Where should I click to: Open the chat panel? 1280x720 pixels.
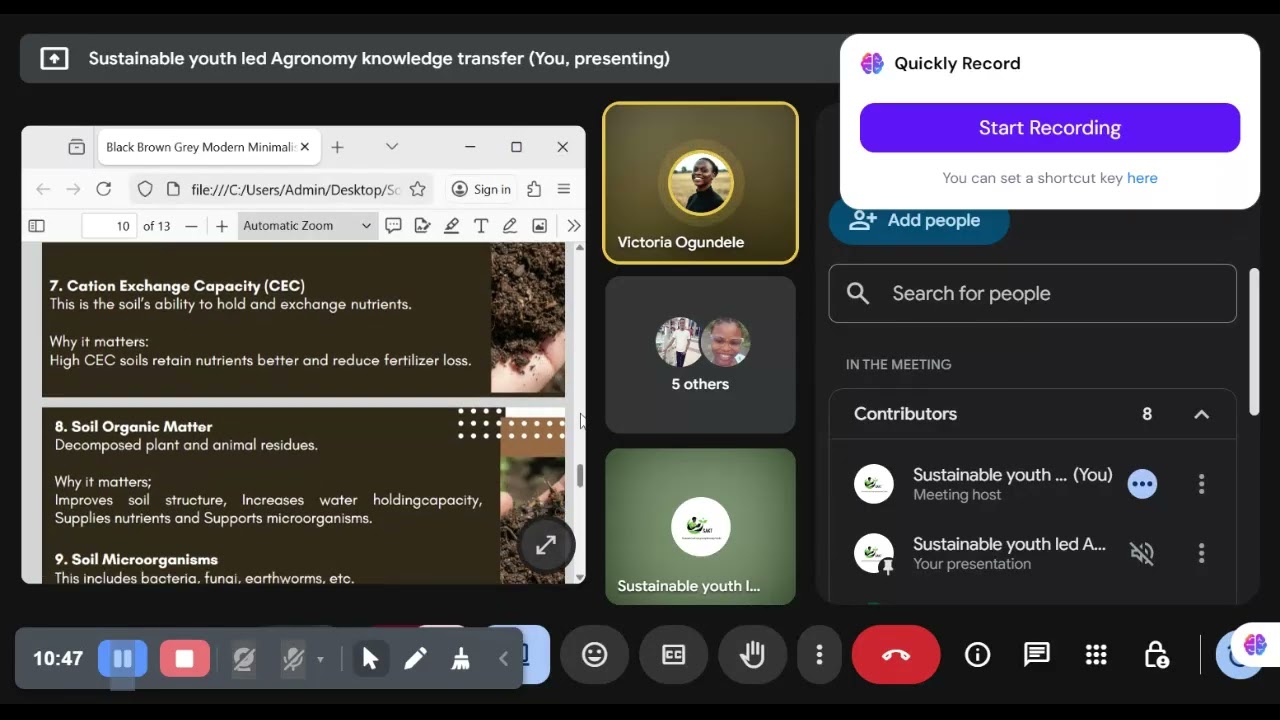click(x=1037, y=655)
